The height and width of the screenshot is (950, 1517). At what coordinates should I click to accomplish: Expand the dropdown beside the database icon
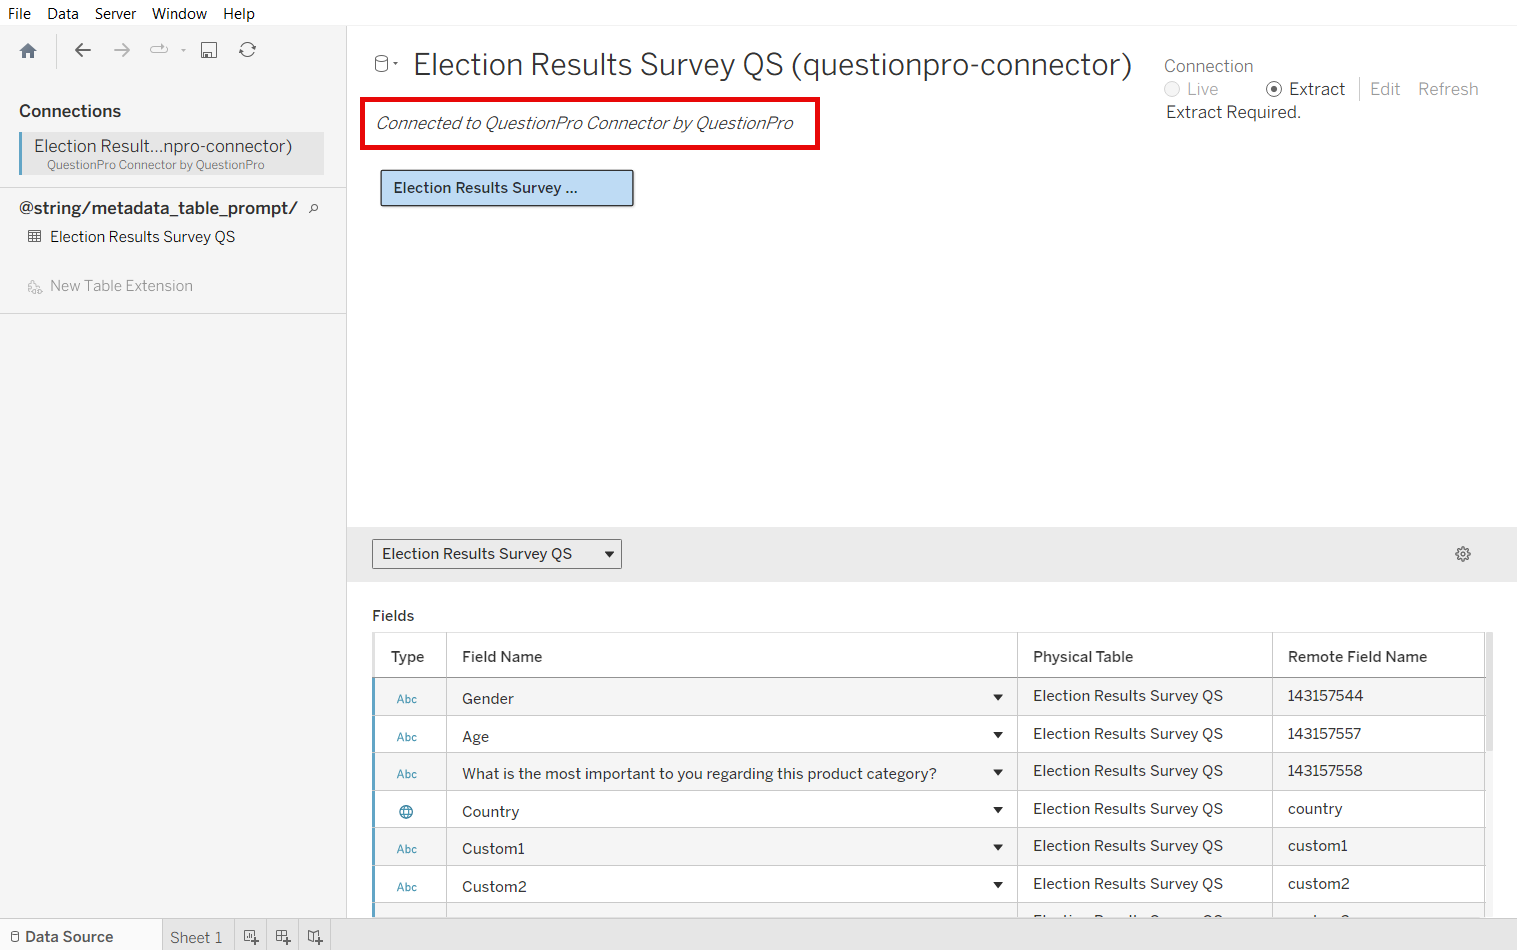click(396, 63)
